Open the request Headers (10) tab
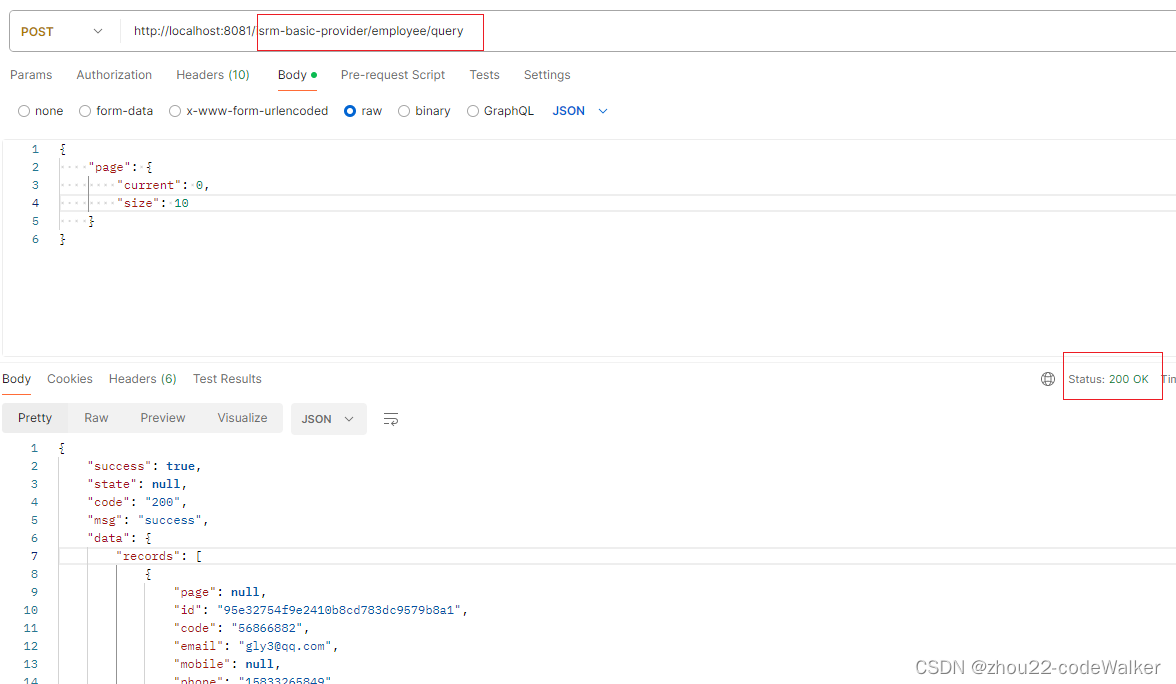The image size is (1176, 684). click(x=213, y=75)
